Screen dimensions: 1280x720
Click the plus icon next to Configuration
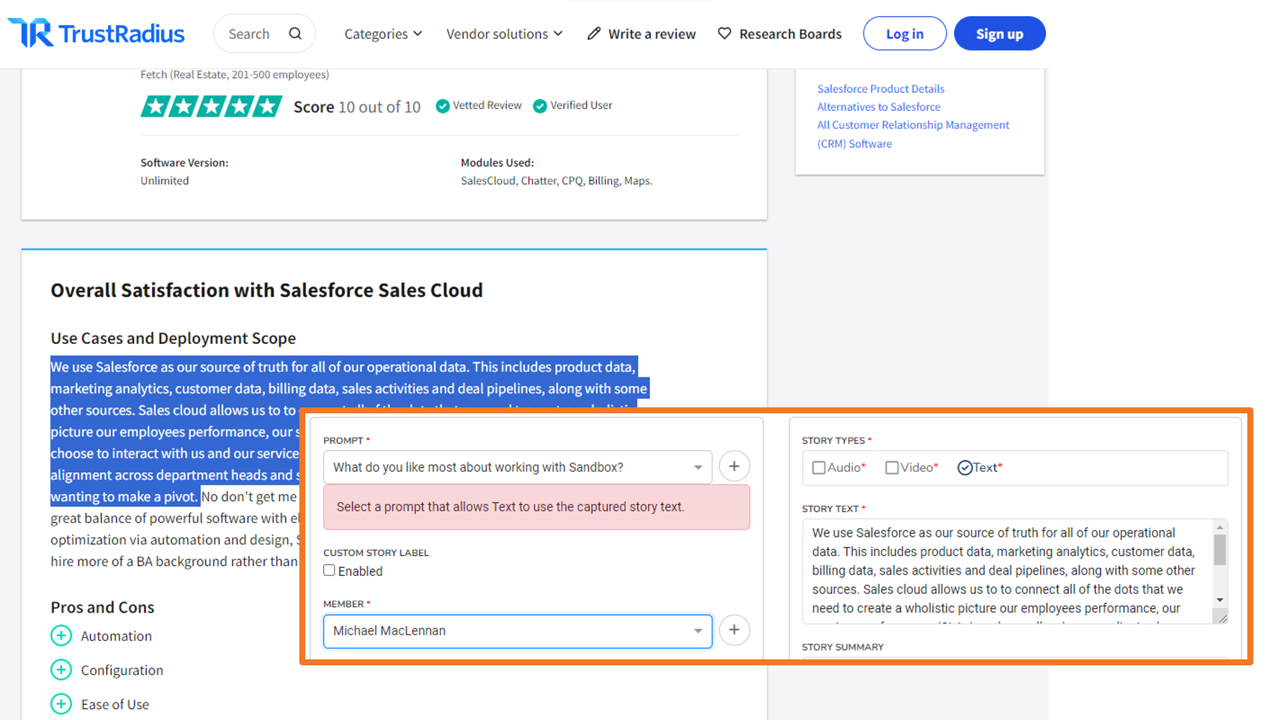[x=61, y=670]
